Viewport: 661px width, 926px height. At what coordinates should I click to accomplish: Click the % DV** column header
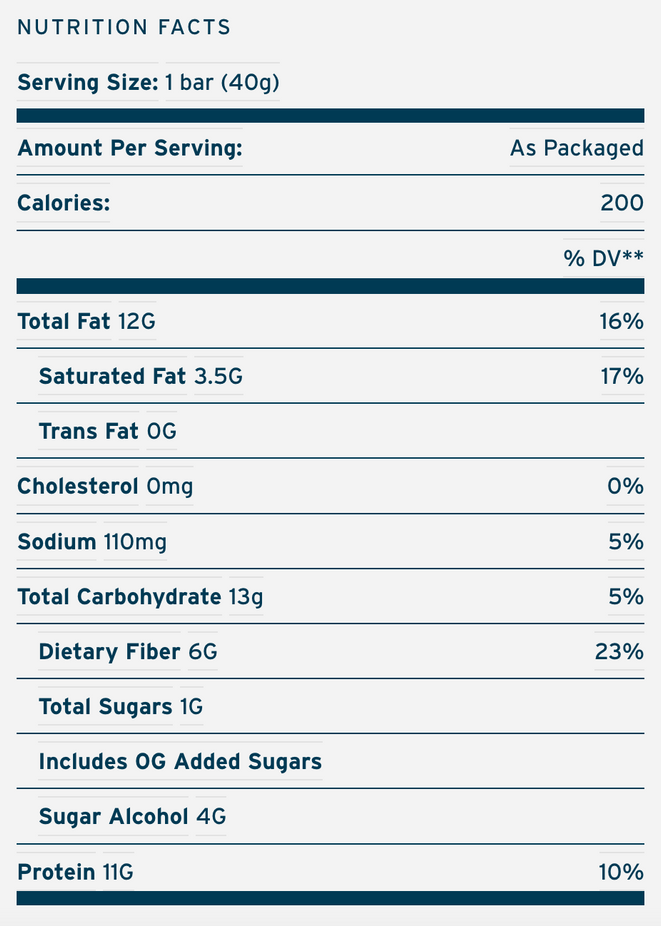pyautogui.click(x=603, y=258)
